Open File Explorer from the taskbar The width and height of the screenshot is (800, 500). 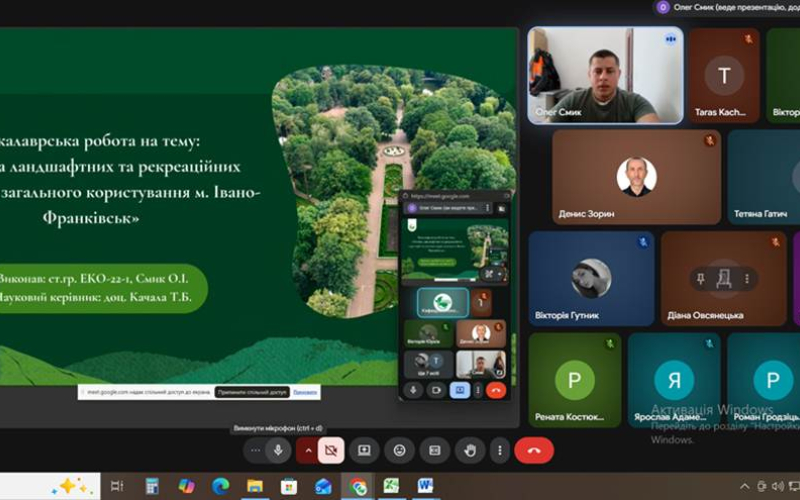[x=255, y=486]
